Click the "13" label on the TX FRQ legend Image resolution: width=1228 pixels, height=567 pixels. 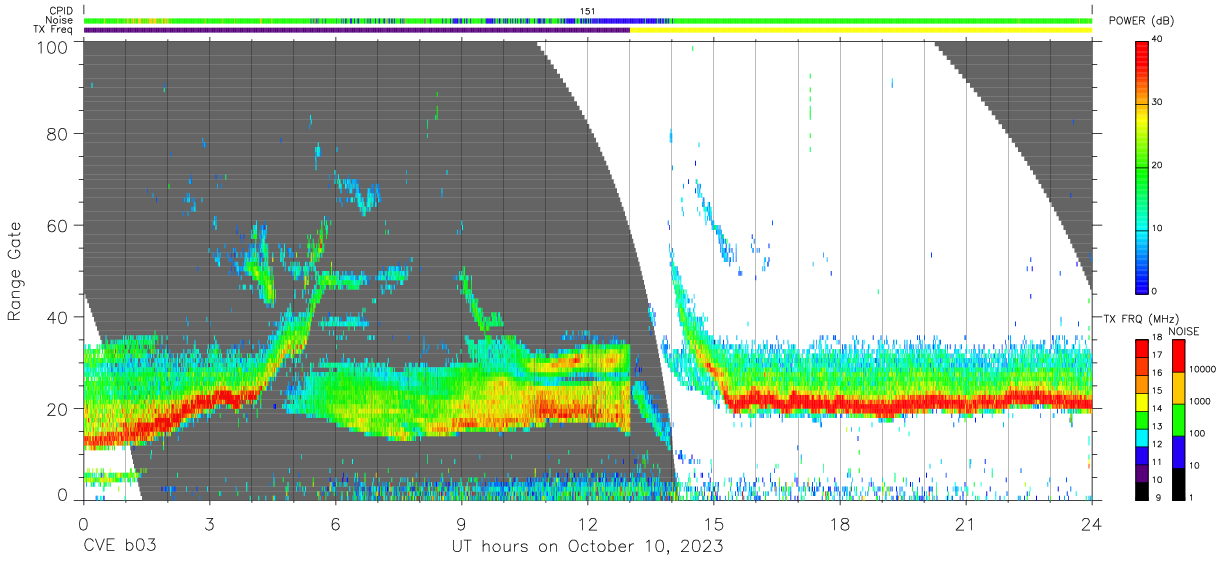click(1156, 426)
